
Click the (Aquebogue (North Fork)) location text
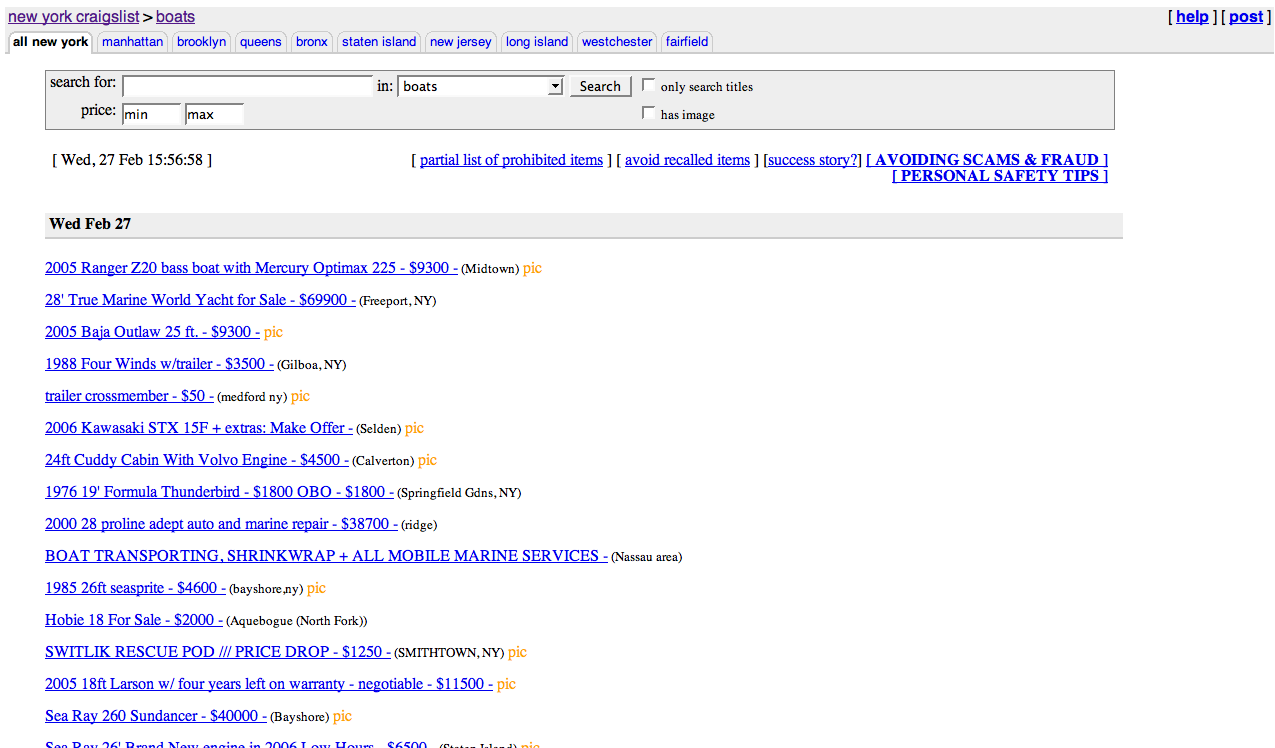297,621
